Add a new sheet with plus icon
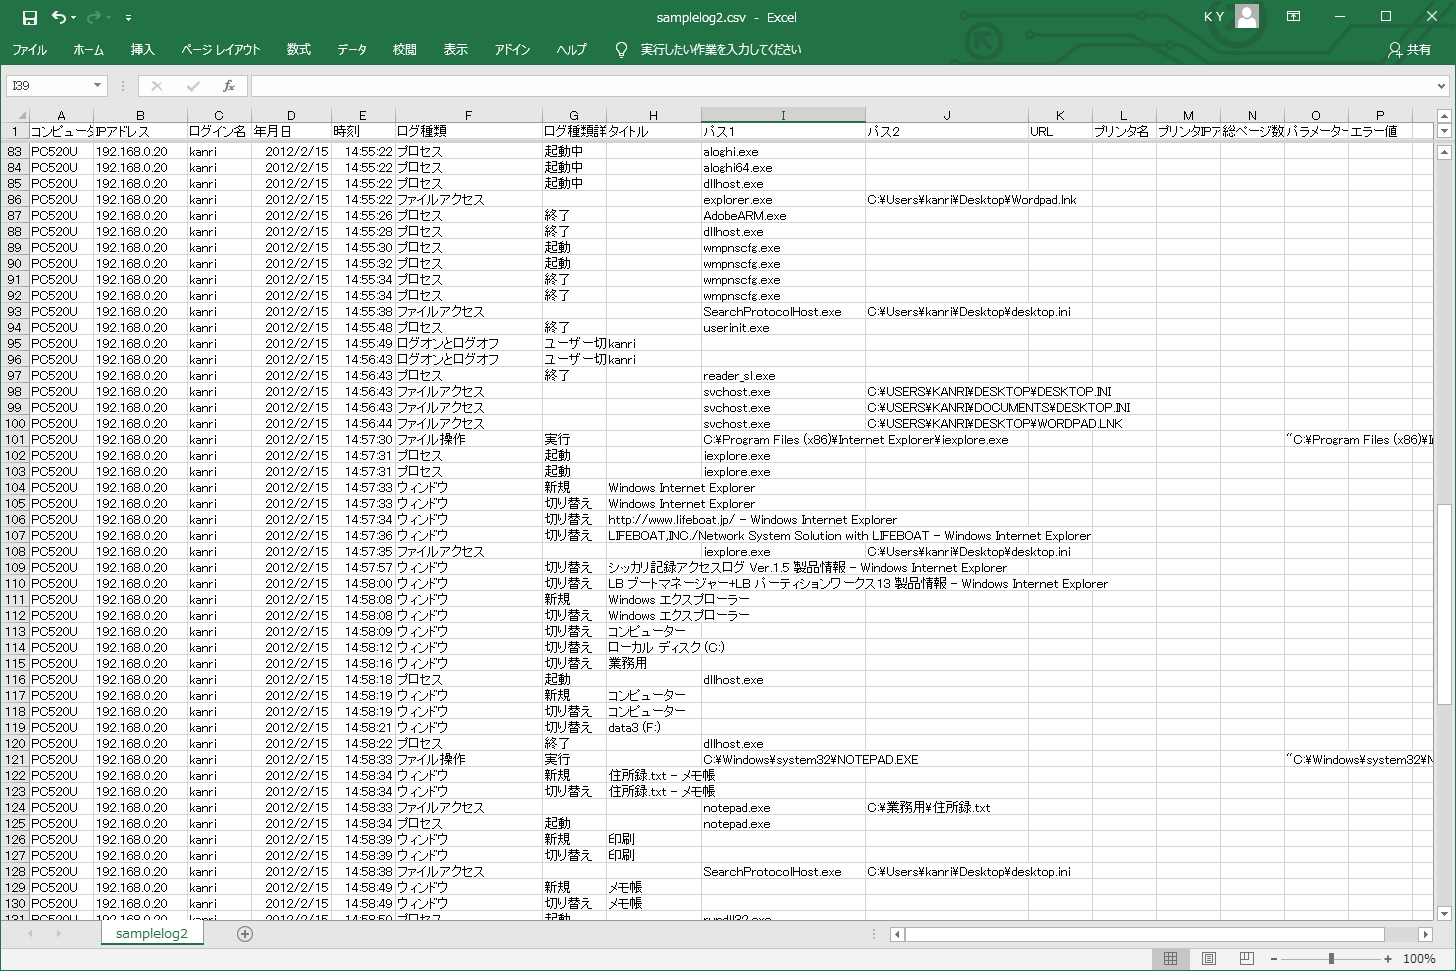 coord(245,934)
